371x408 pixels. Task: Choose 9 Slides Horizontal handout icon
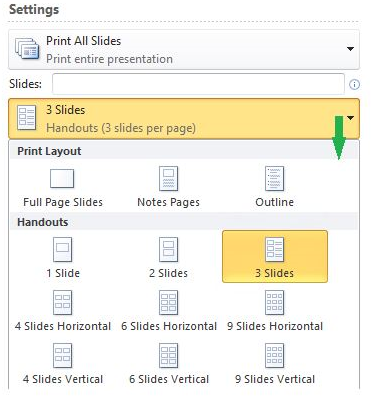coord(274,303)
